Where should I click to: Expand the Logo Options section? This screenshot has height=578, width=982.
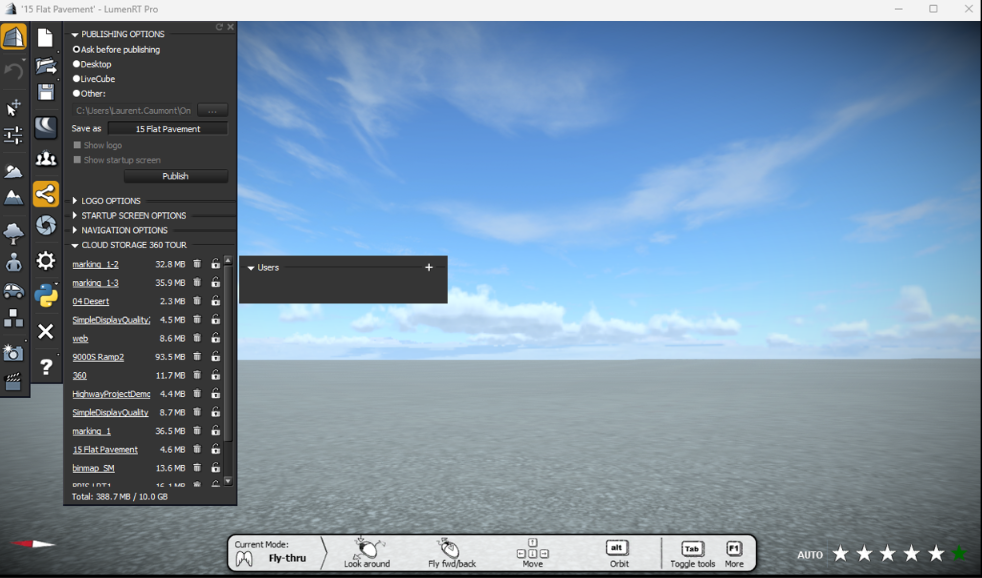pos(75,200)
